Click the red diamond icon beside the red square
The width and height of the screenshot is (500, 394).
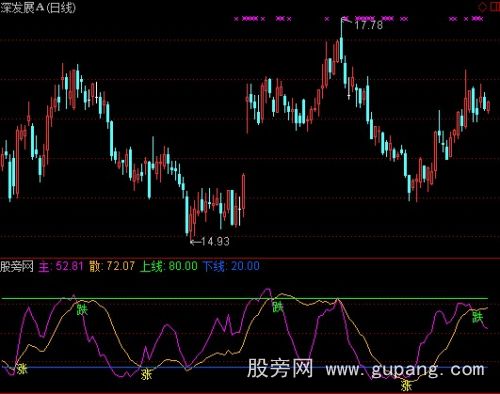click(x=482, y=7)
